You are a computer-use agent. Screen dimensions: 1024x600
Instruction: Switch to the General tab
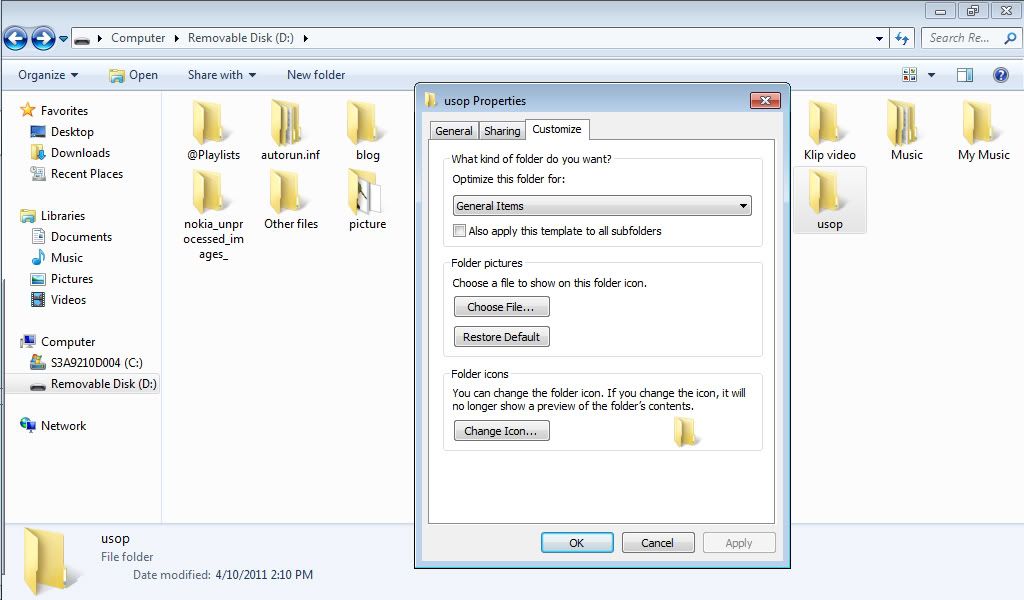click(453, 131)
